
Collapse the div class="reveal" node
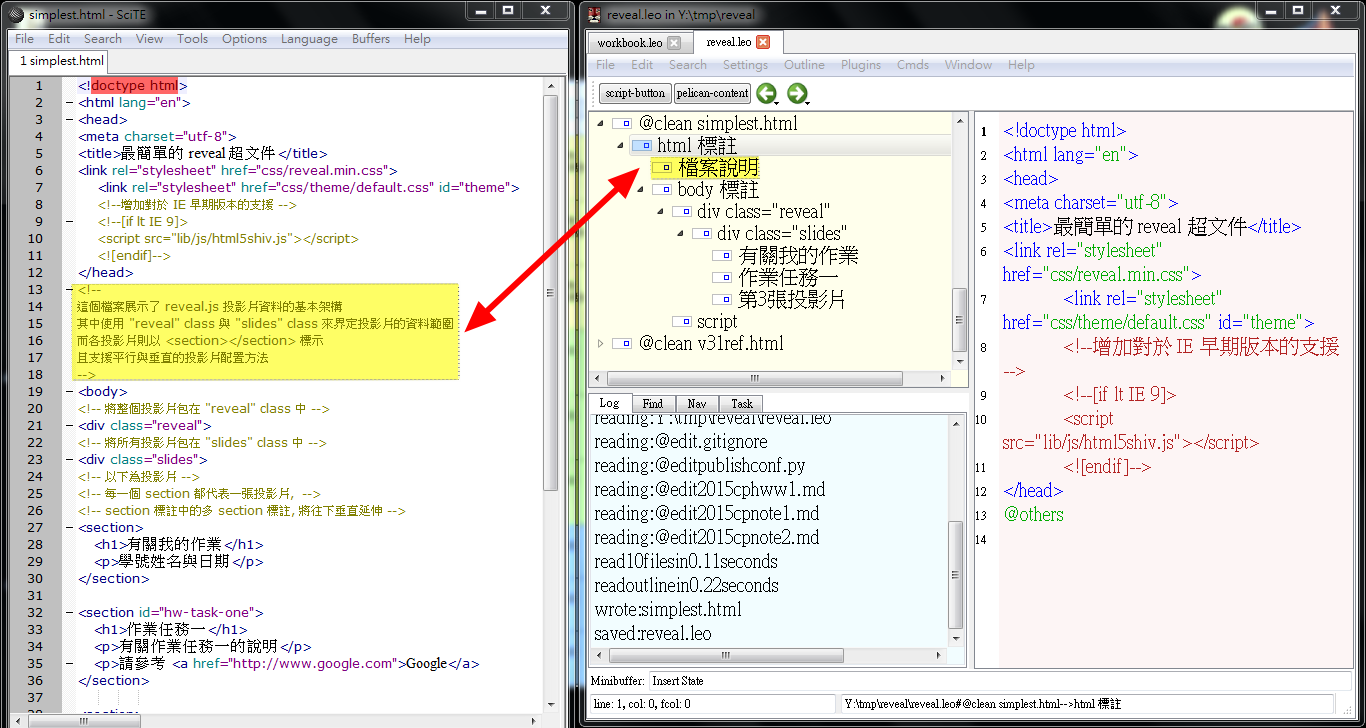click(660, 211)
